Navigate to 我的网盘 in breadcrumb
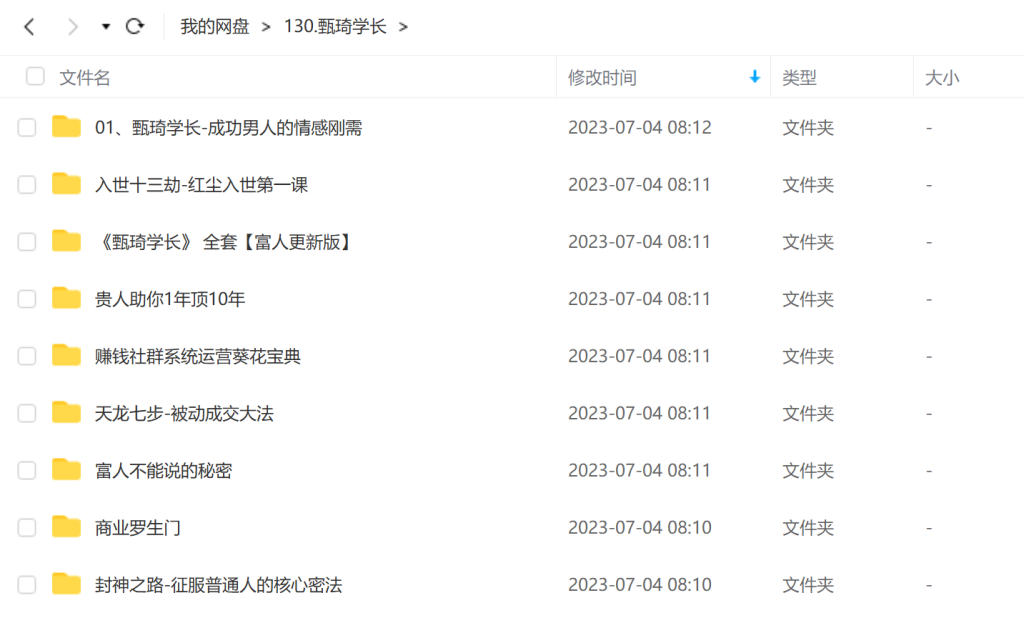 [215, 27]
